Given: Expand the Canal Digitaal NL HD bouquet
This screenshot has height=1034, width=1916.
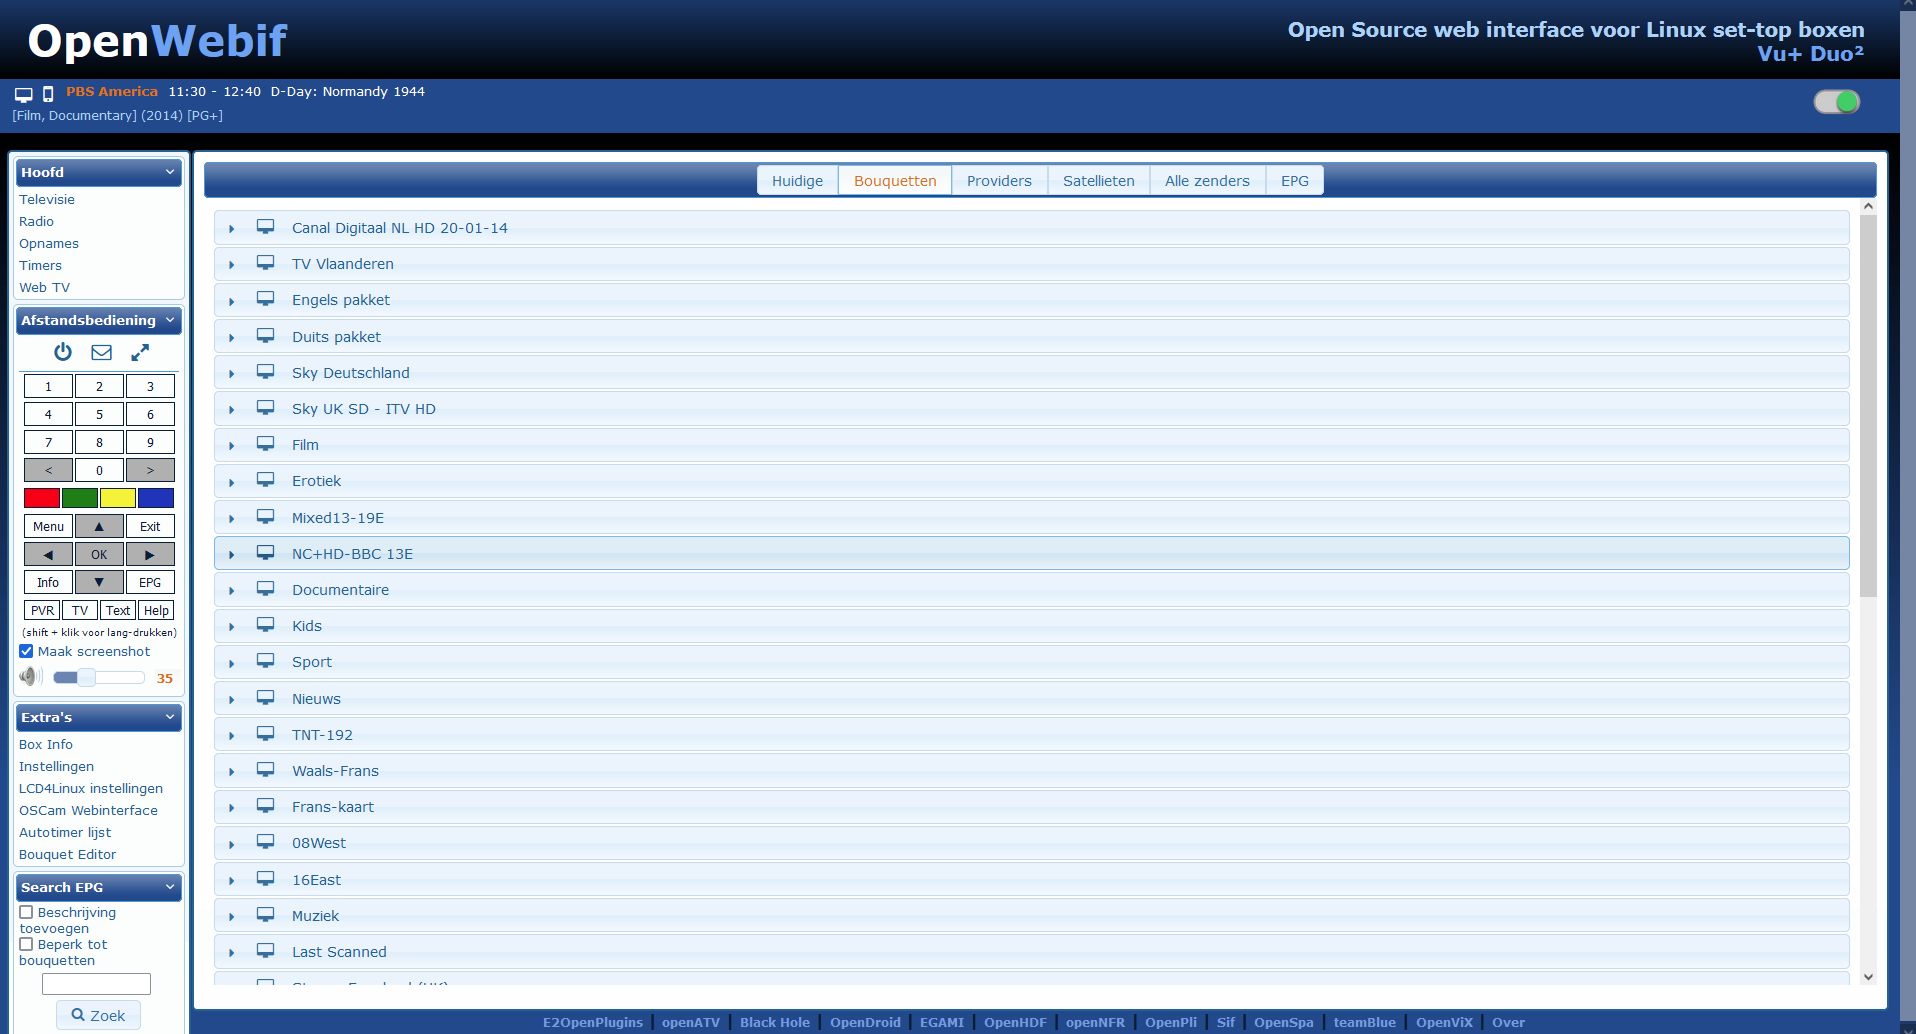Looking at the screenshot, I should click(231, 229).
